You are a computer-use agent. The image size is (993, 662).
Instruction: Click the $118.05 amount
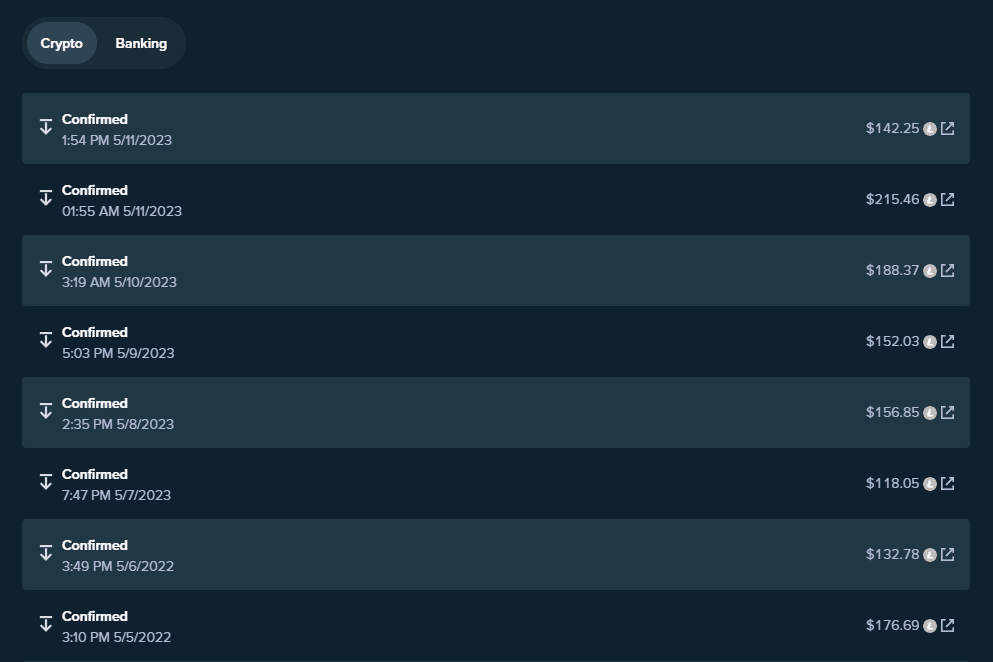pos(892,483)
